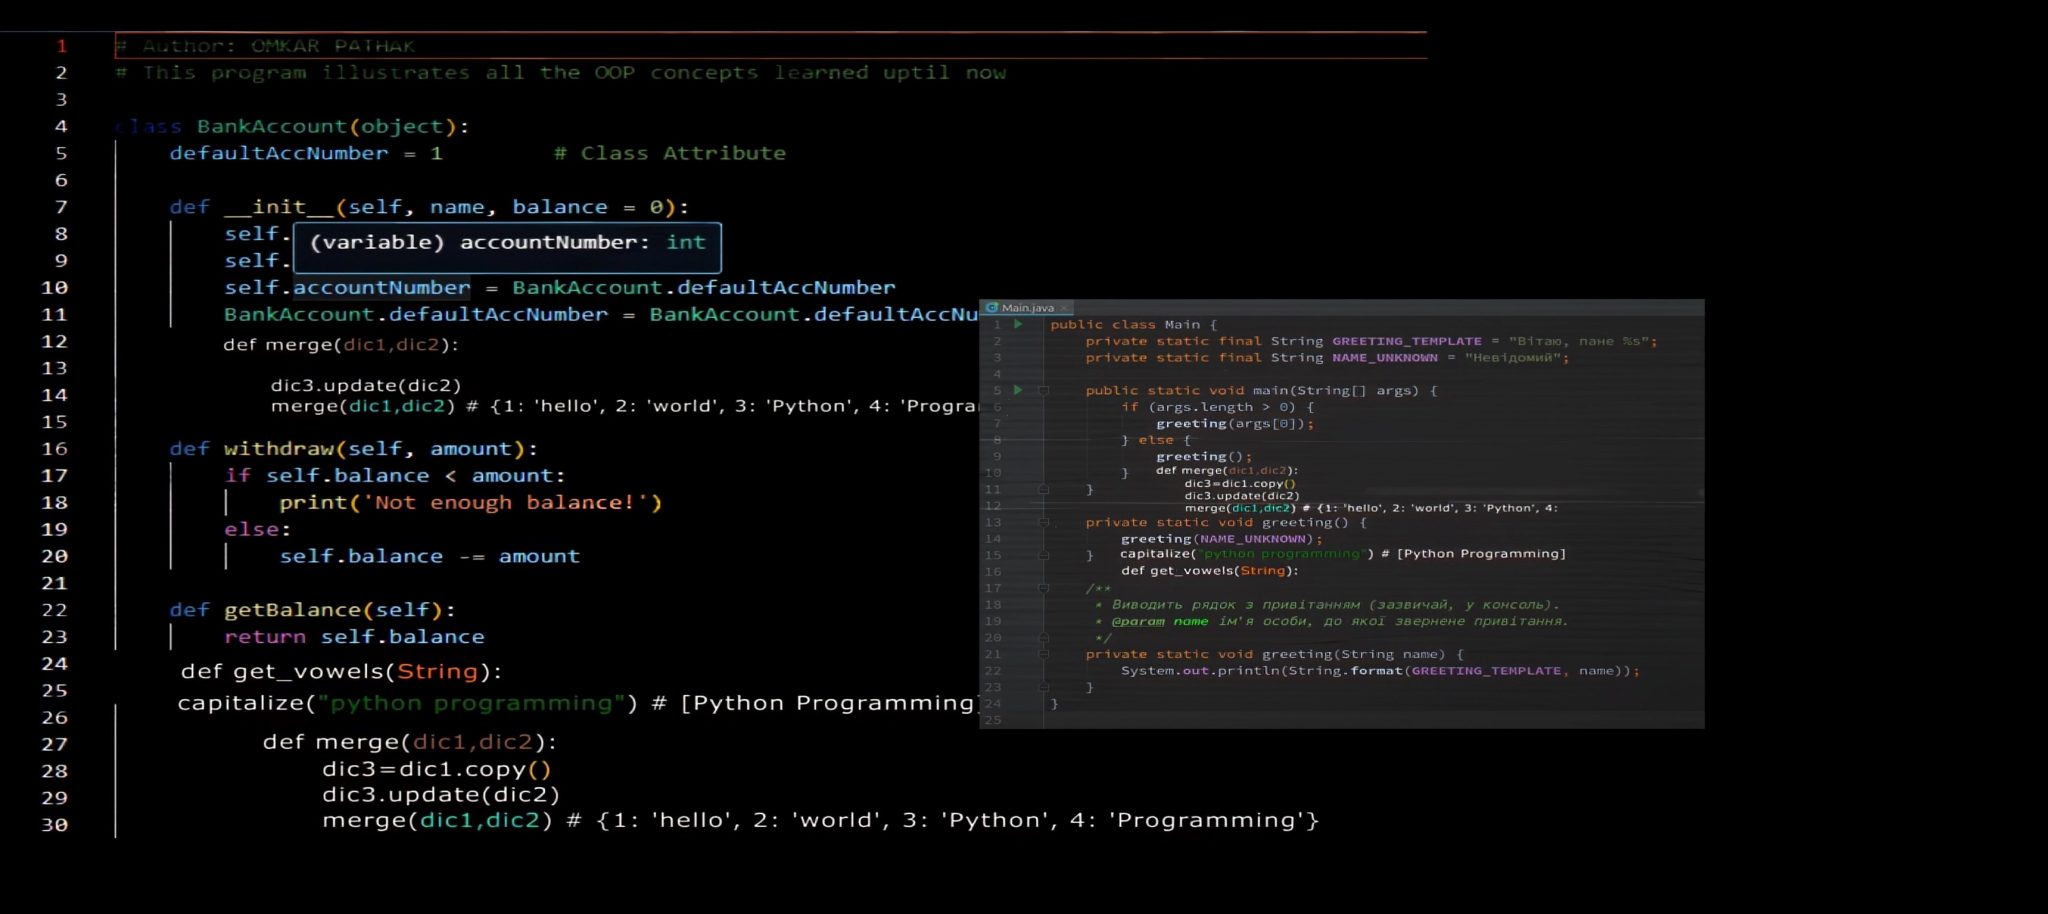2048x914 pixels.
Task: Click the fold marker beside line 11 closing brace
Action: (x=1044, y=488)
